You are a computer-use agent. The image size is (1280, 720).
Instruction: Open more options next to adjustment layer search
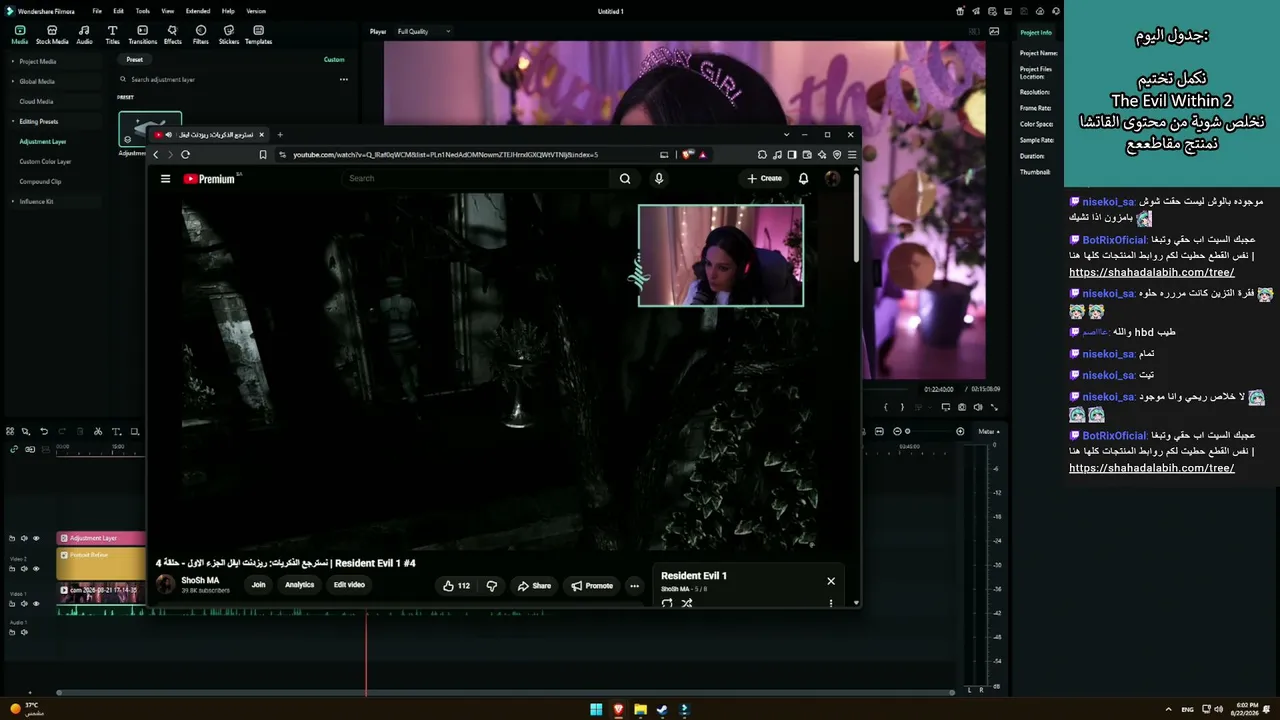(343, 79)
